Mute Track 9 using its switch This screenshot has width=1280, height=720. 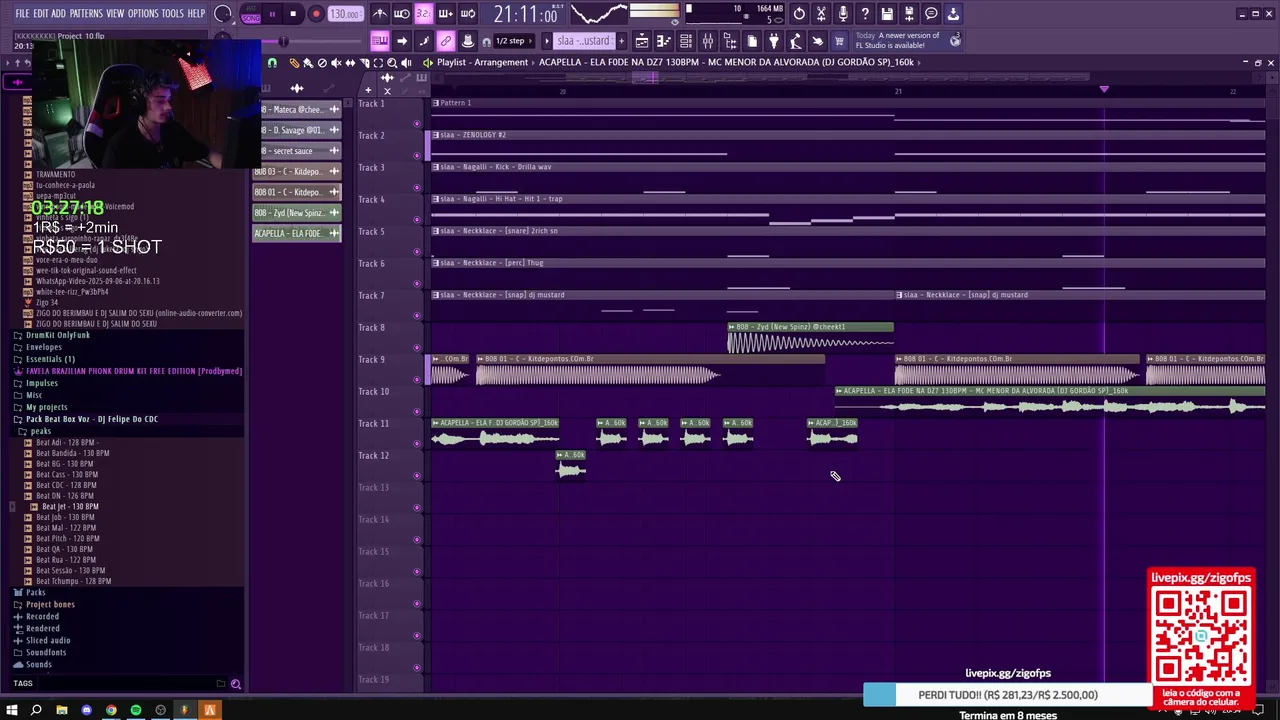coord(417,379)
